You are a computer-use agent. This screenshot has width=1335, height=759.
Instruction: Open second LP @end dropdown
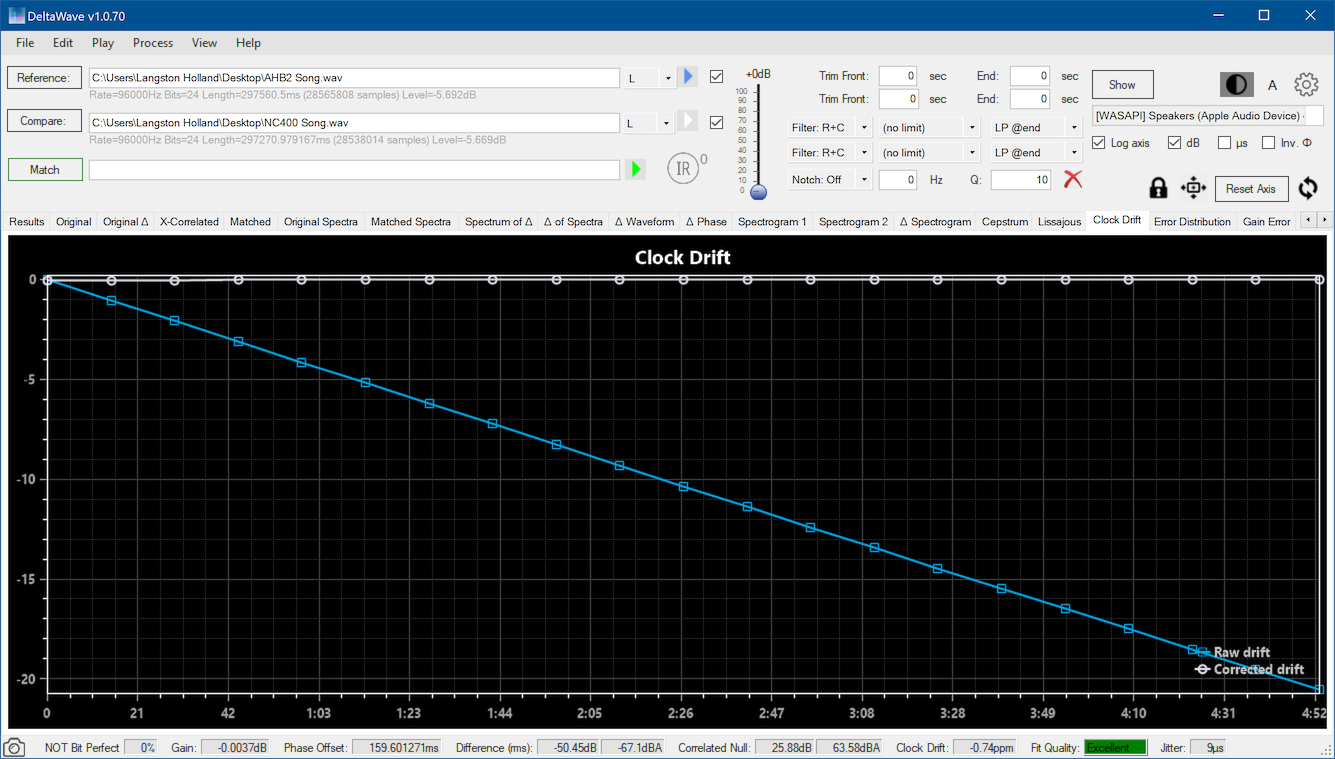[1036, 153]
